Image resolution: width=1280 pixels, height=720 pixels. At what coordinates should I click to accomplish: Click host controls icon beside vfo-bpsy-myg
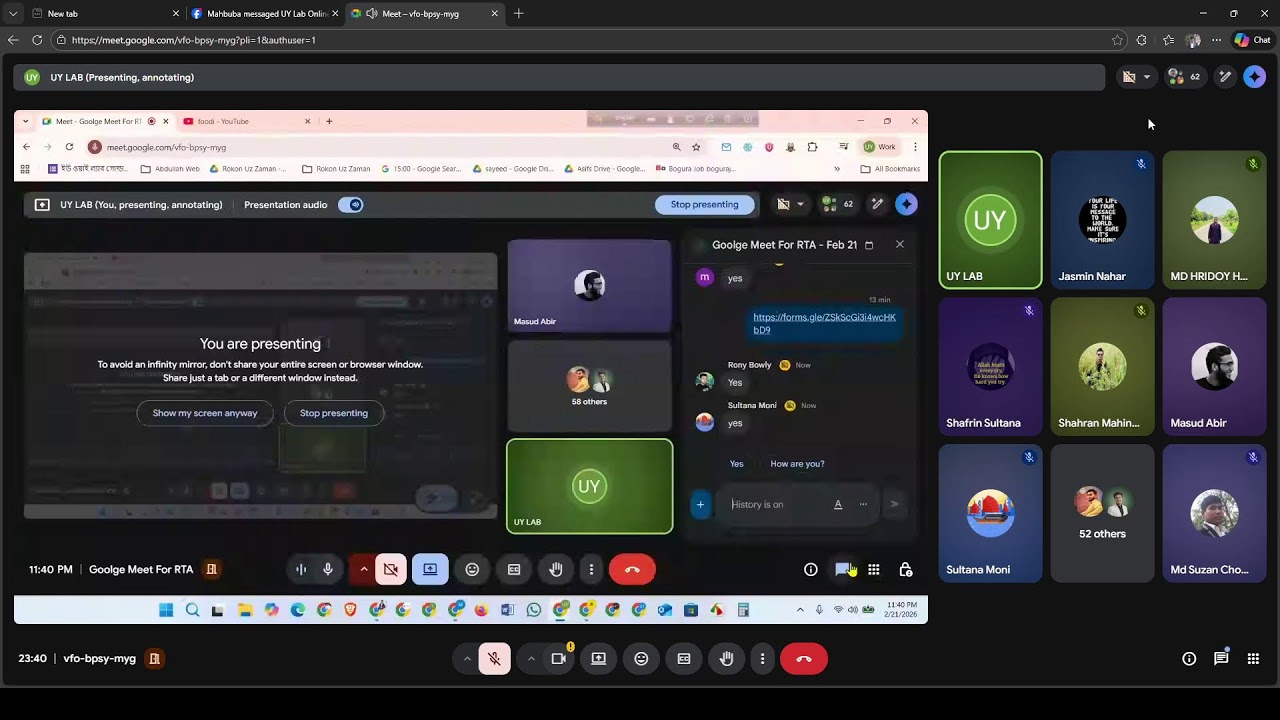(x=154, y=659)
